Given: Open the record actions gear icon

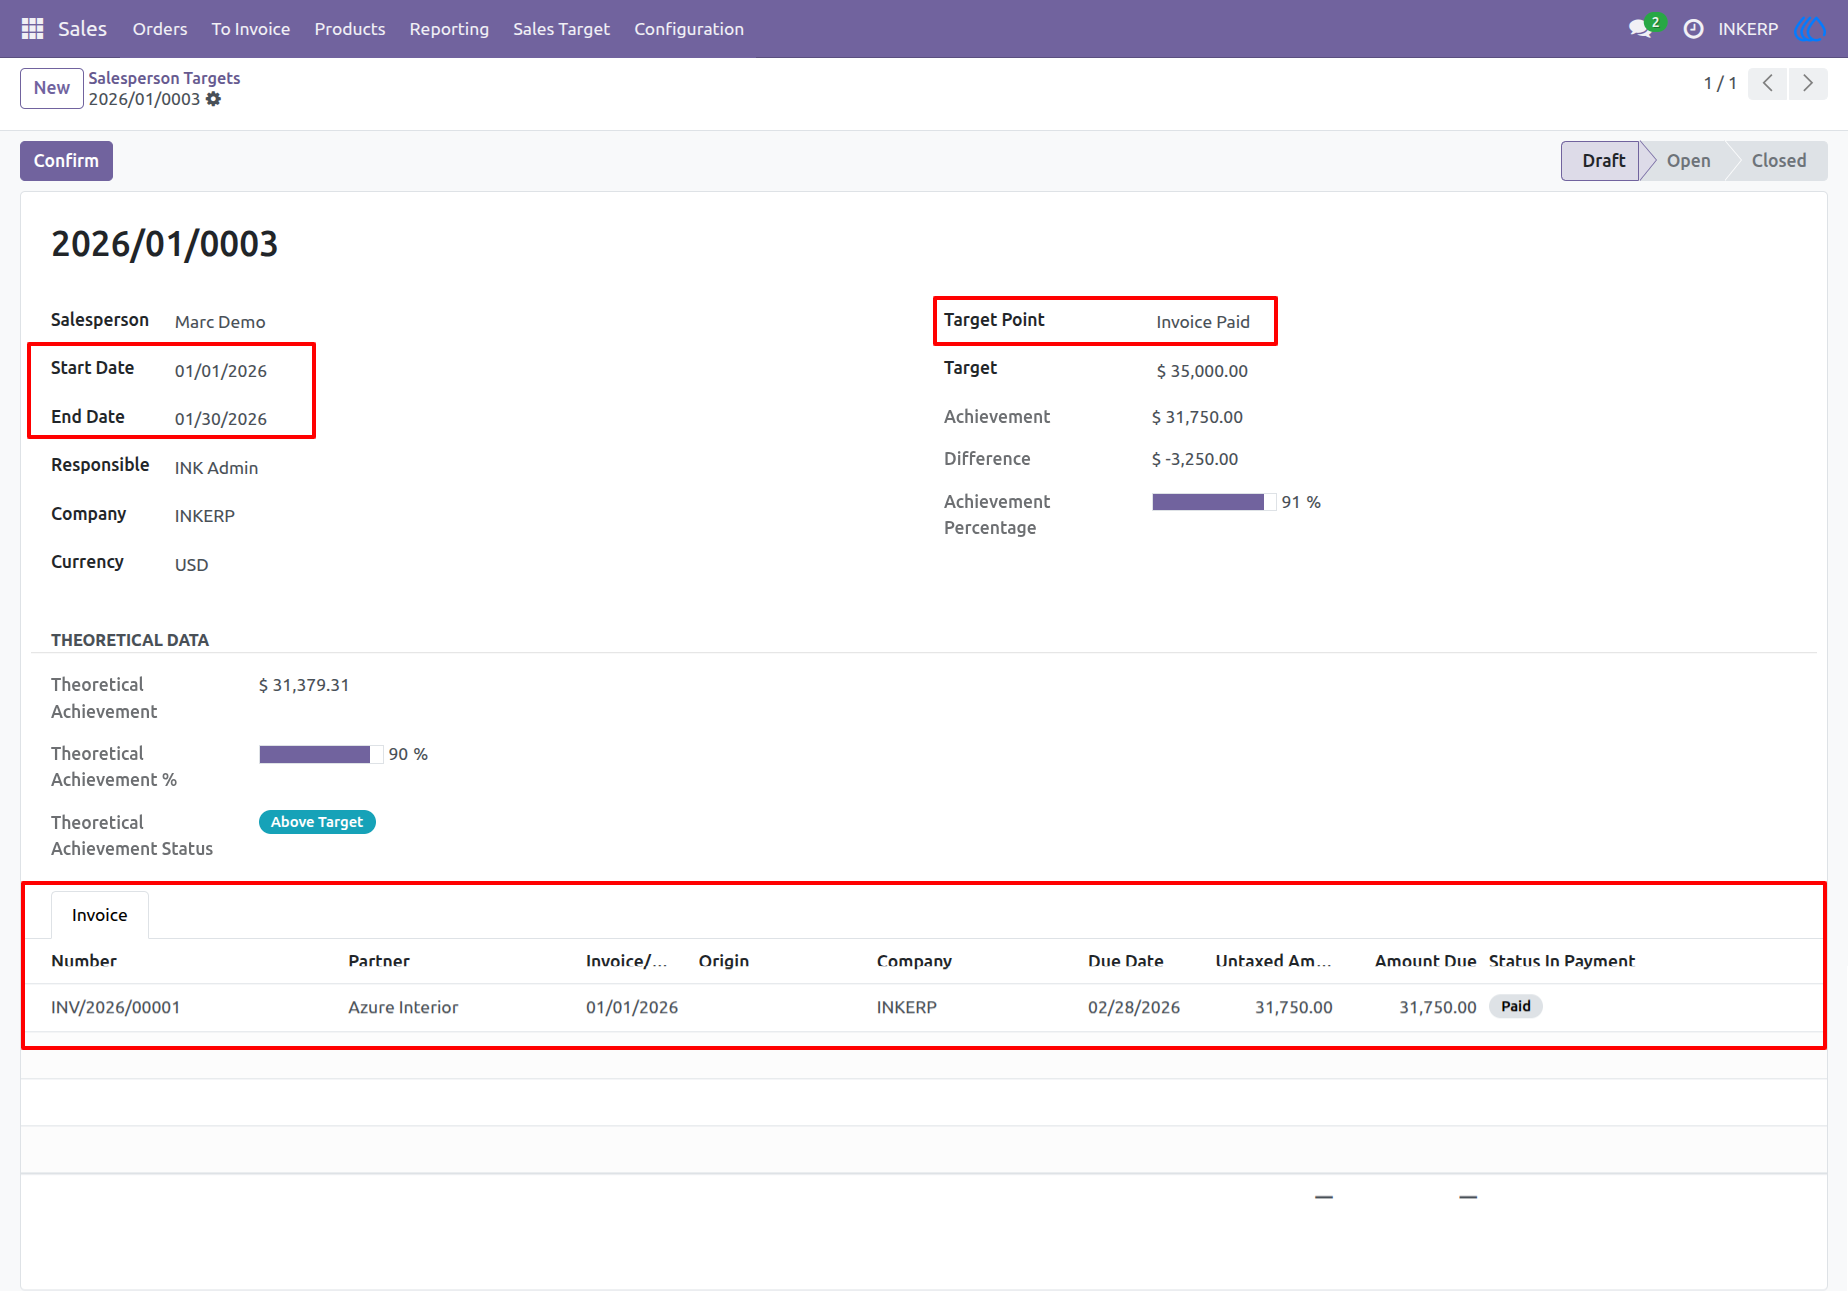Looking at the screenshot, I should (x=213, y=99).
